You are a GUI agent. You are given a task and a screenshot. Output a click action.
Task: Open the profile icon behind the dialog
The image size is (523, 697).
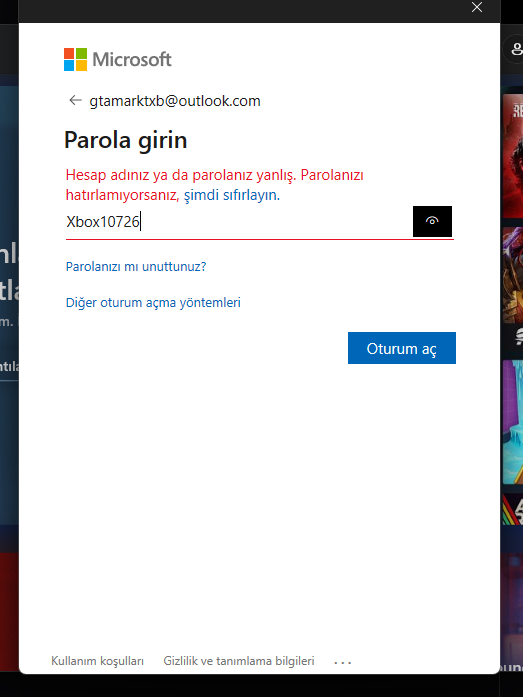[x=516, y=49]
